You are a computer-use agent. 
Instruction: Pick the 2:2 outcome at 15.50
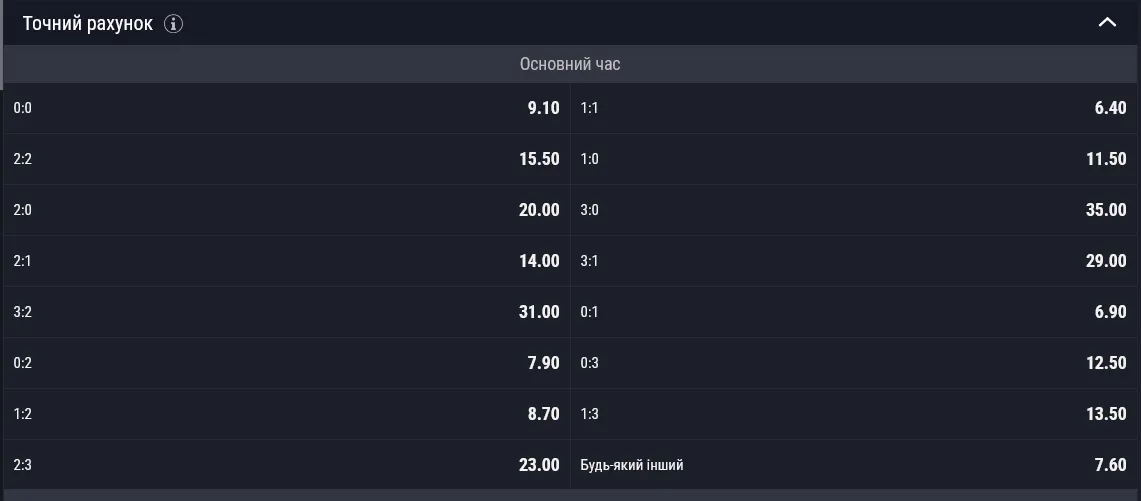(x=287, y=159)
